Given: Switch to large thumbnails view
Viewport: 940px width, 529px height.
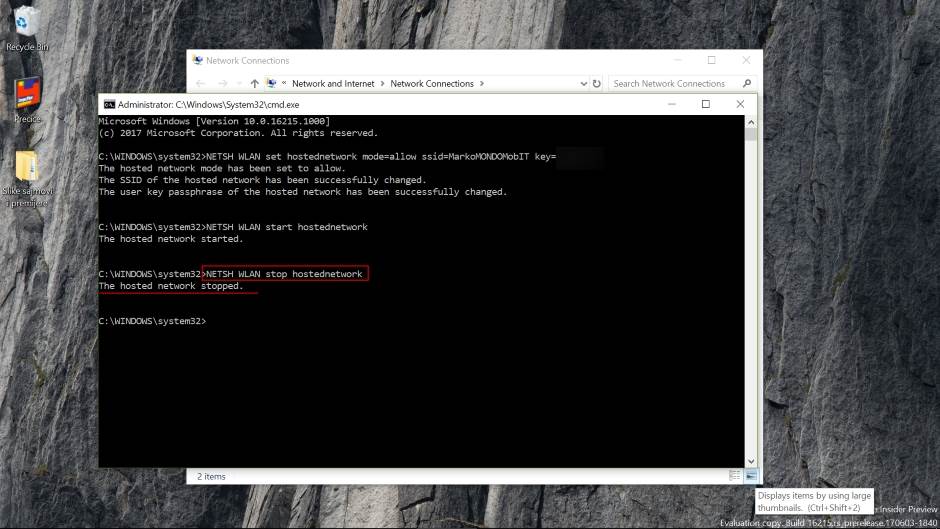Looking at the screenshot, I should [x=751, y=476].
